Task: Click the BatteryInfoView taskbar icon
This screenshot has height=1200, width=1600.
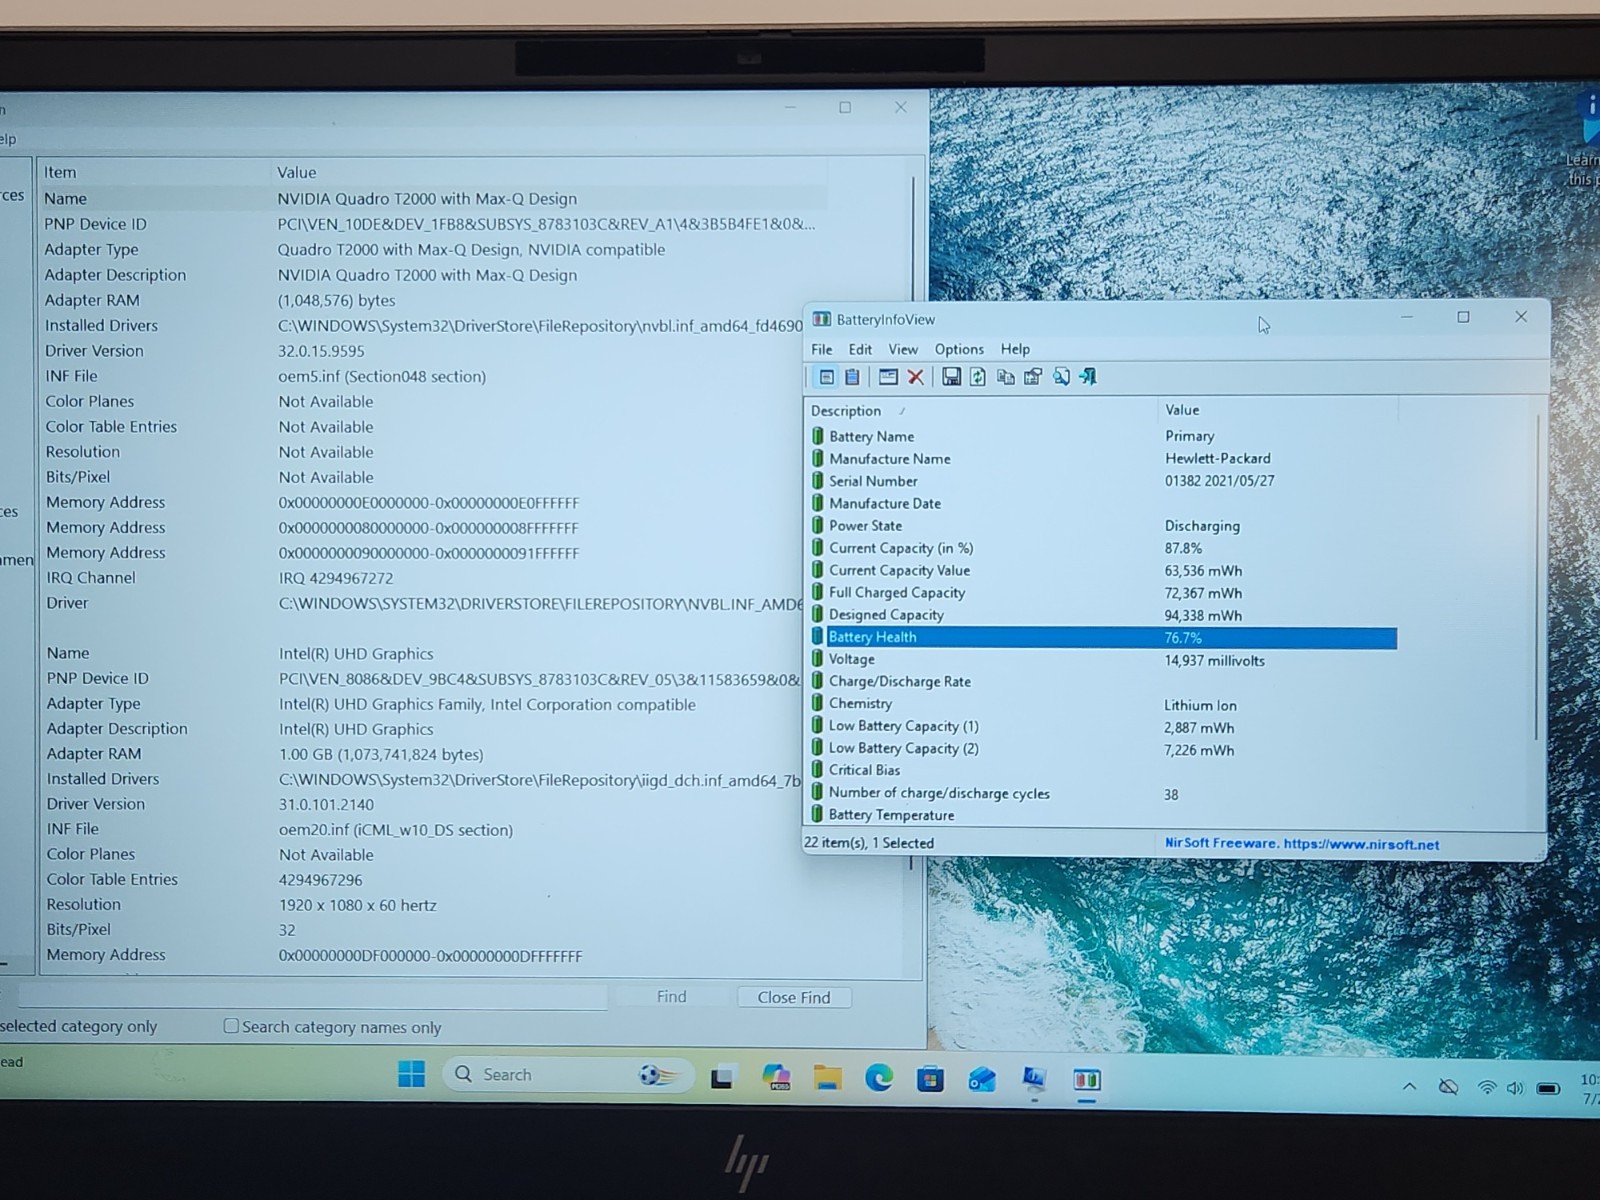Action: tap(1087, 1080)
